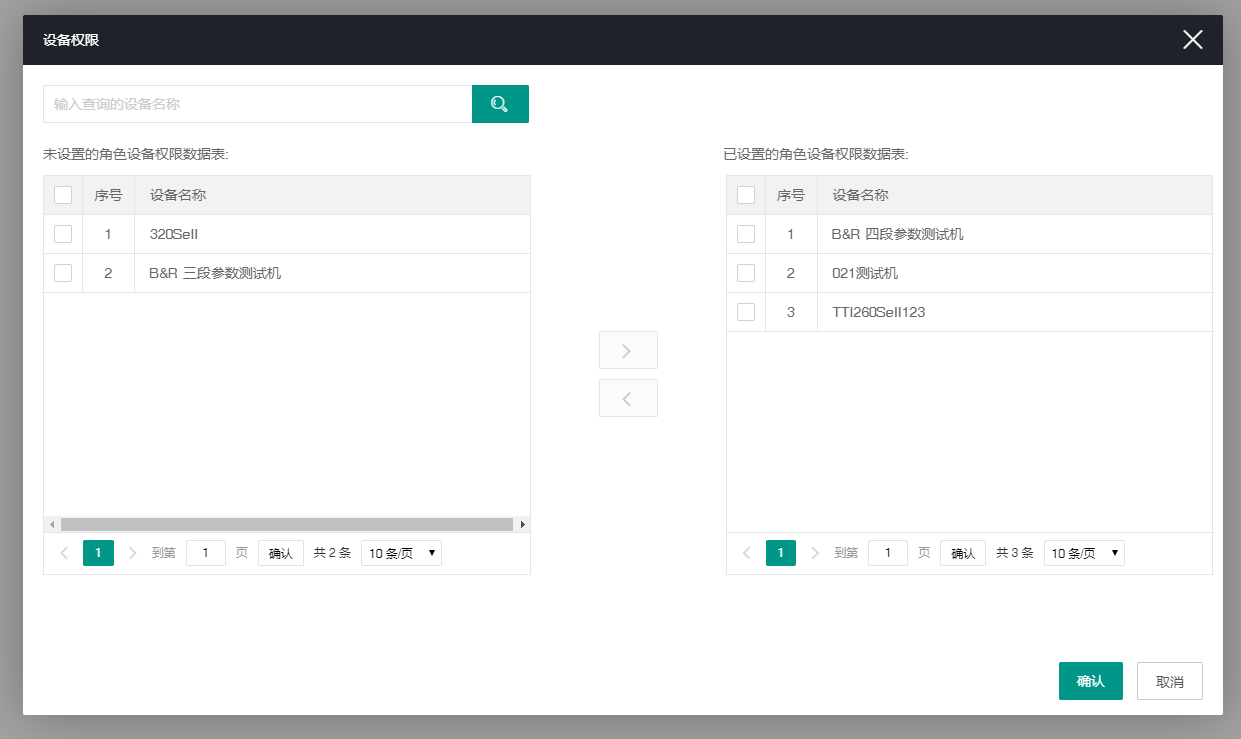Check the checkbox for B&R 四段参数测试机

point(746,233)
